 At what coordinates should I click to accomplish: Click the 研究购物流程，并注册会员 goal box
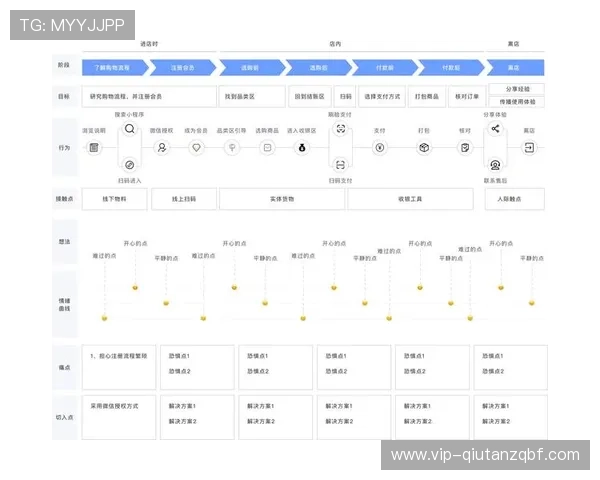click(x=149, y=96)
